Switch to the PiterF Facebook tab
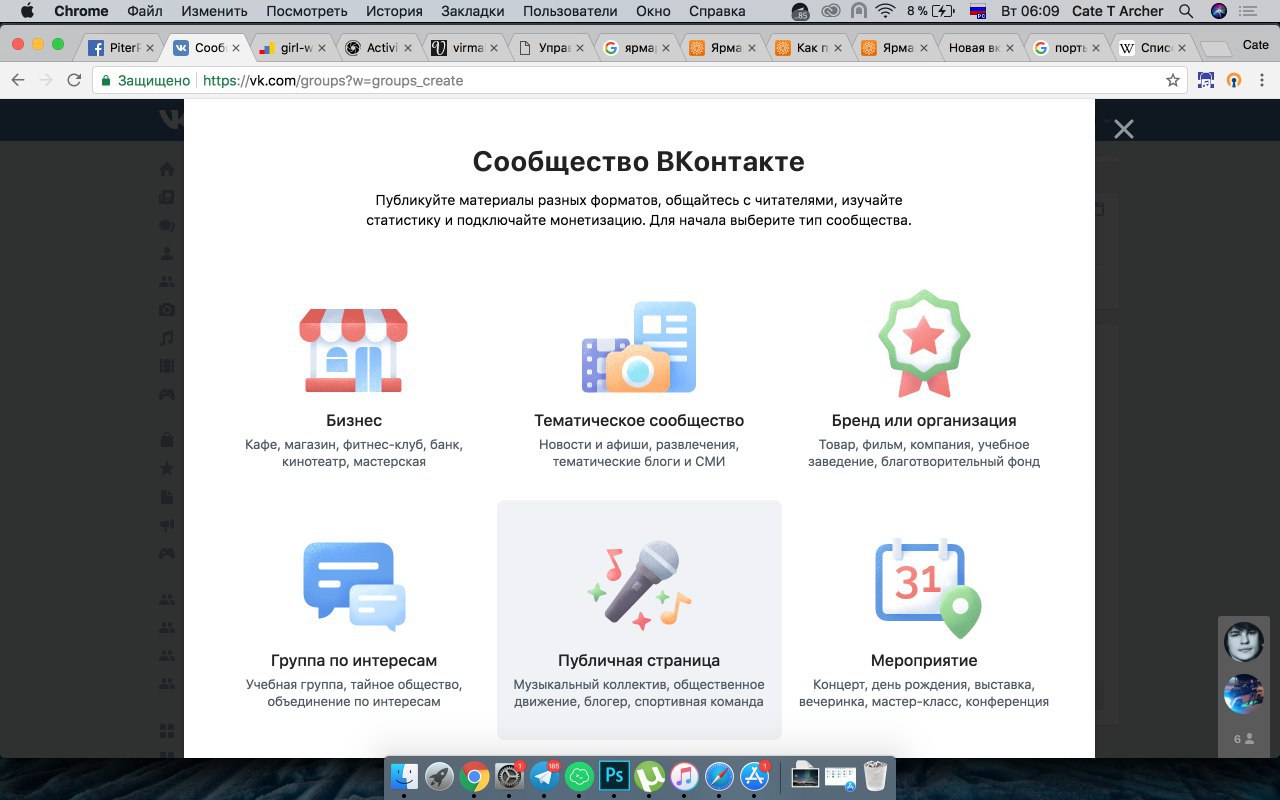This screenshot has width=1280, height=800. pos(121,47)
